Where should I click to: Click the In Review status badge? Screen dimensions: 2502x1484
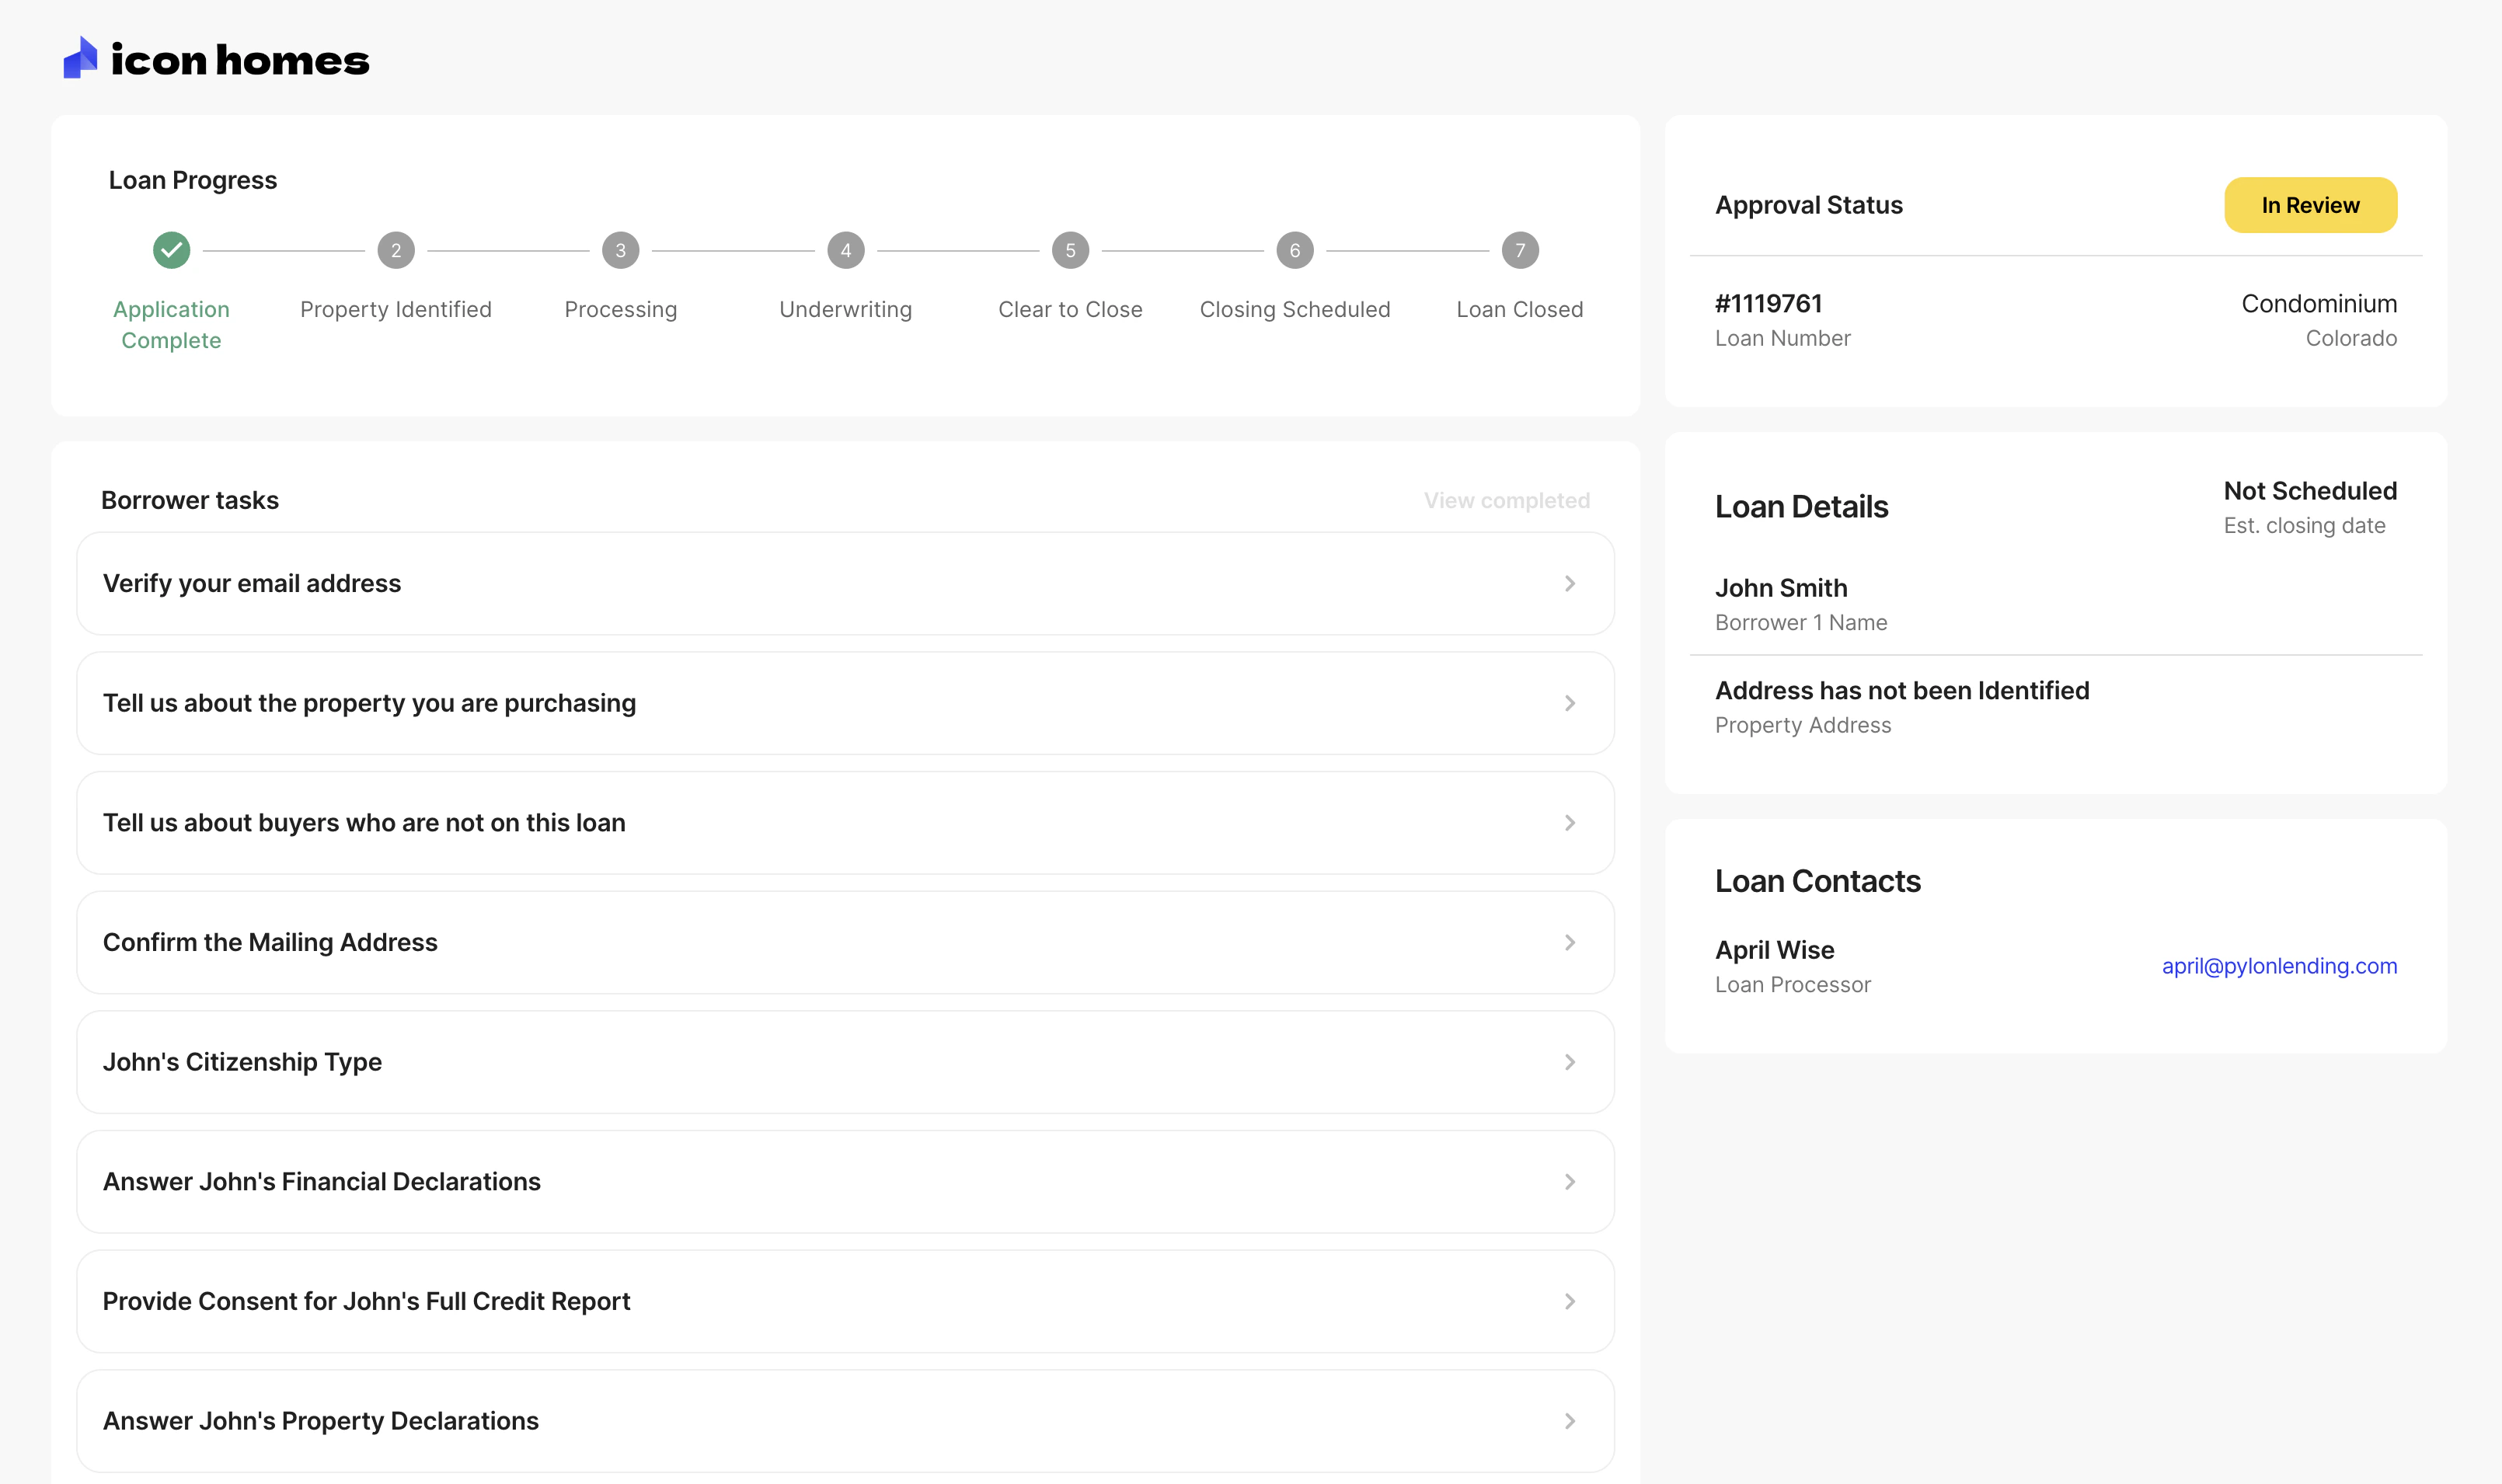2310,204
